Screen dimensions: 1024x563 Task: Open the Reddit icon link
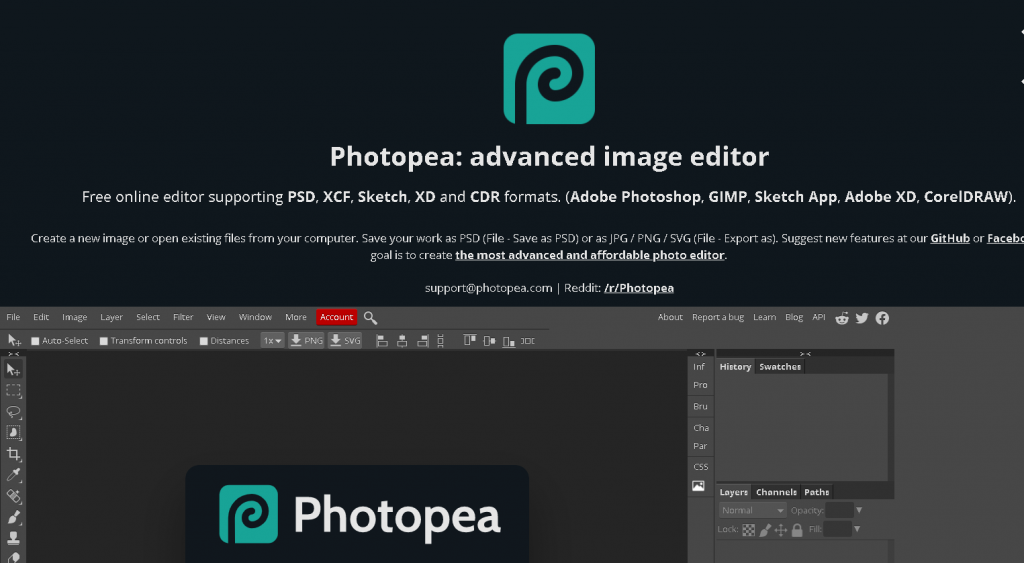click(x=842, y=318)
